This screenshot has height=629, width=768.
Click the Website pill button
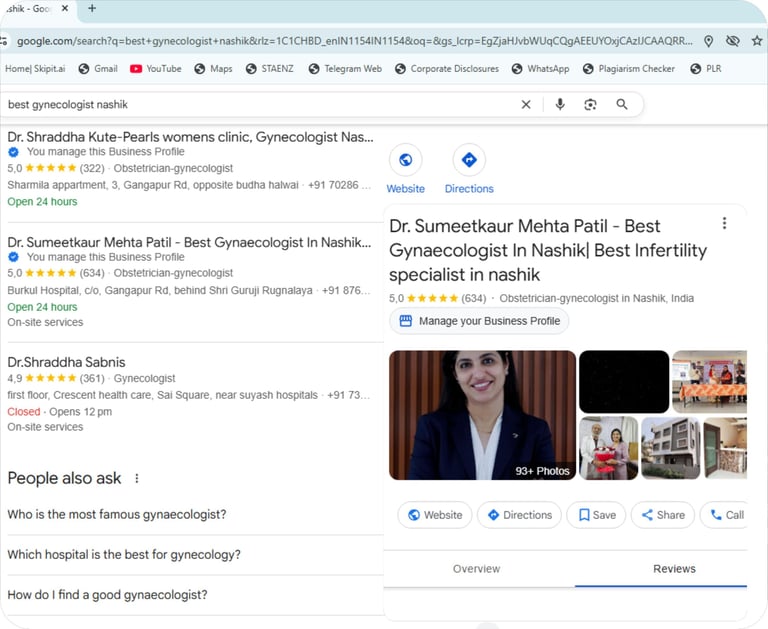(435, 515)
